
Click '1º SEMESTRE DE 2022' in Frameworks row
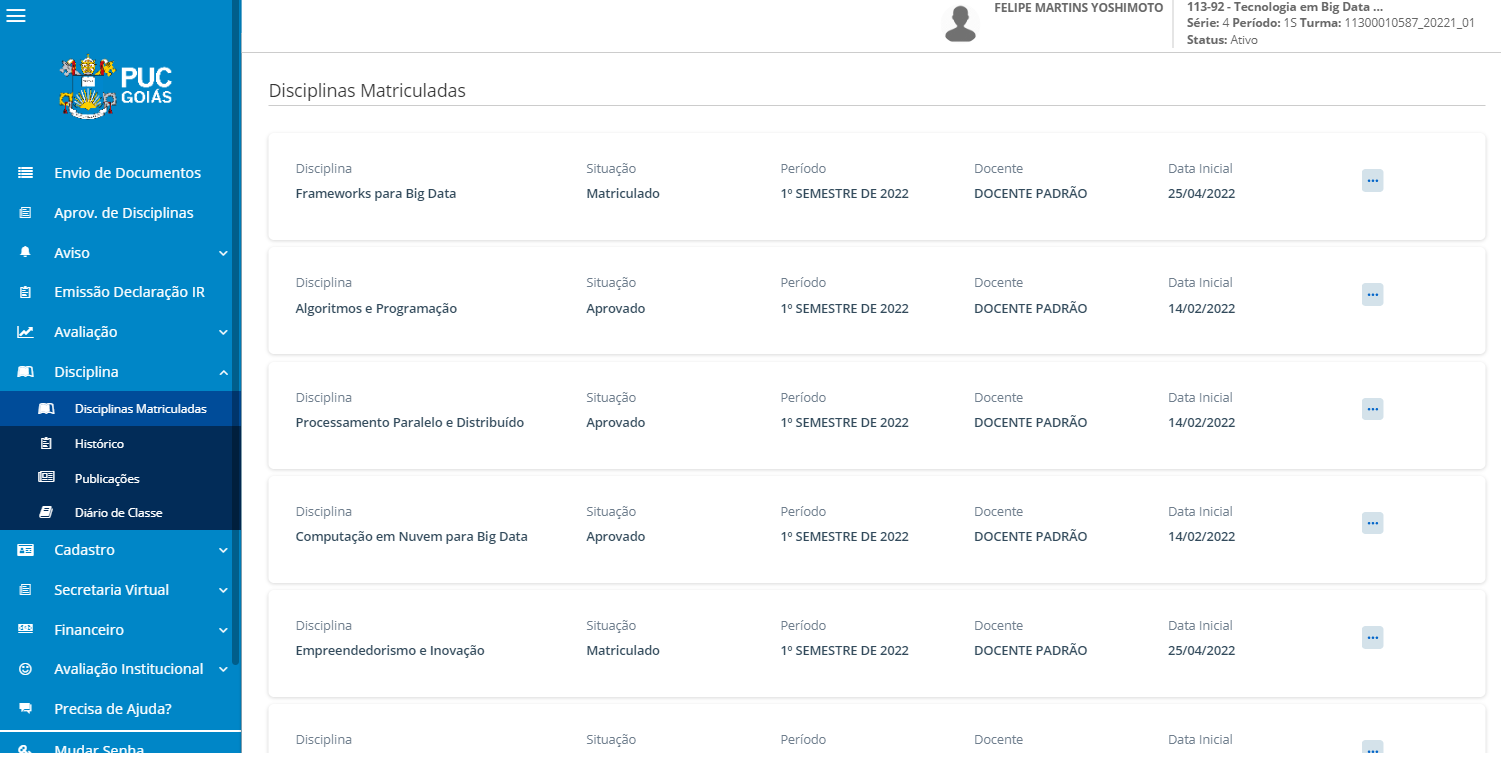pos(845,194)
